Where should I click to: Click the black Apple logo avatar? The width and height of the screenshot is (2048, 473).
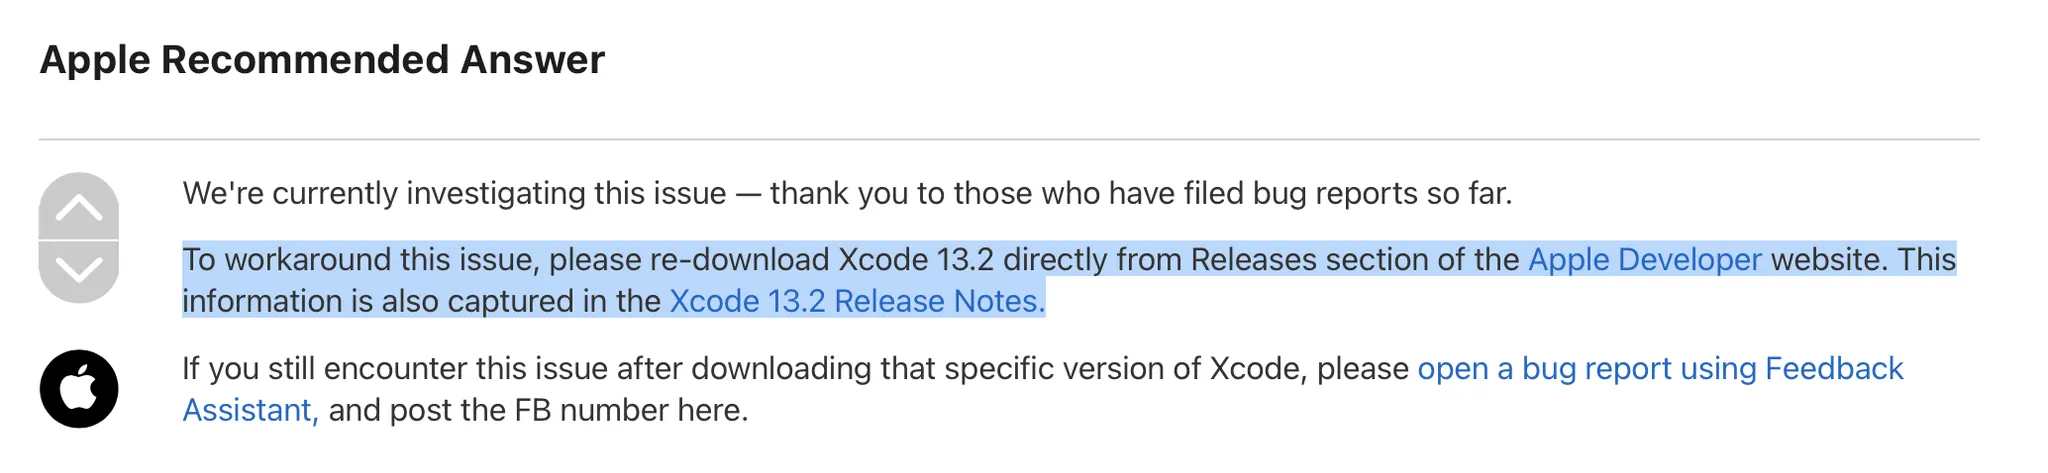click(x=79, y=389)
